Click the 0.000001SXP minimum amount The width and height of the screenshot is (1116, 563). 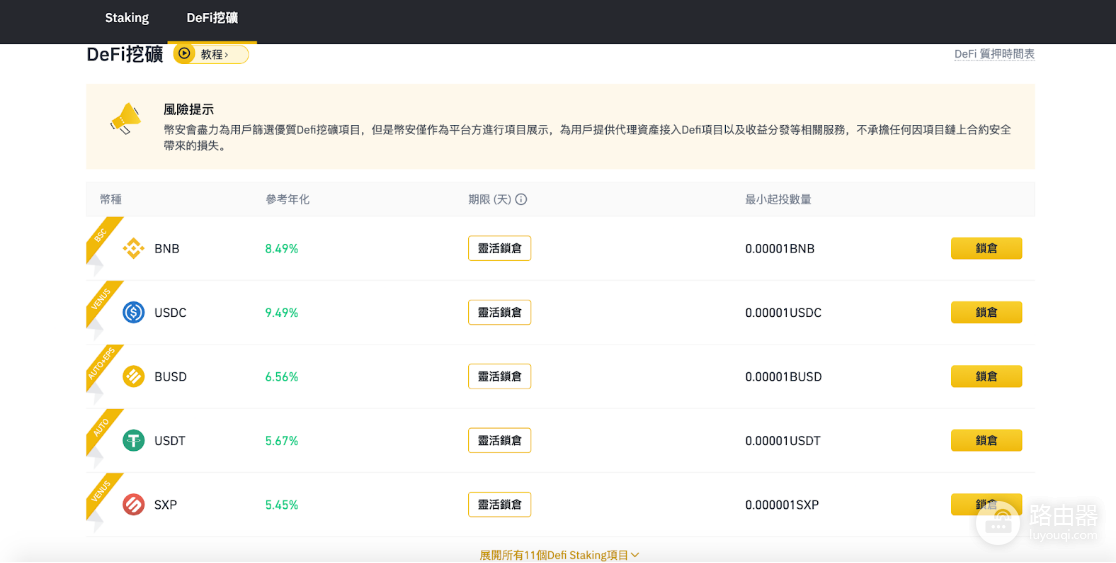[781, 505]
